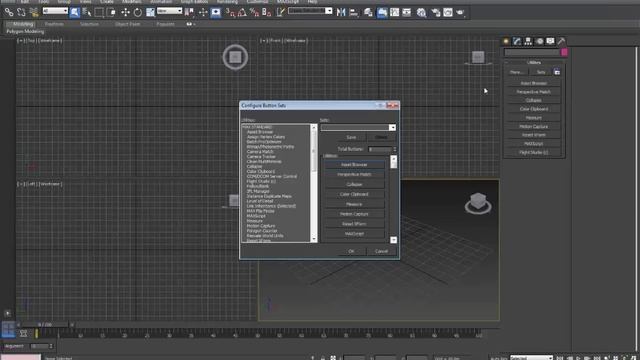640x360 pixels.
Task: Click Cancel in Configure Button Sets dialog
Action: (381, 251)
